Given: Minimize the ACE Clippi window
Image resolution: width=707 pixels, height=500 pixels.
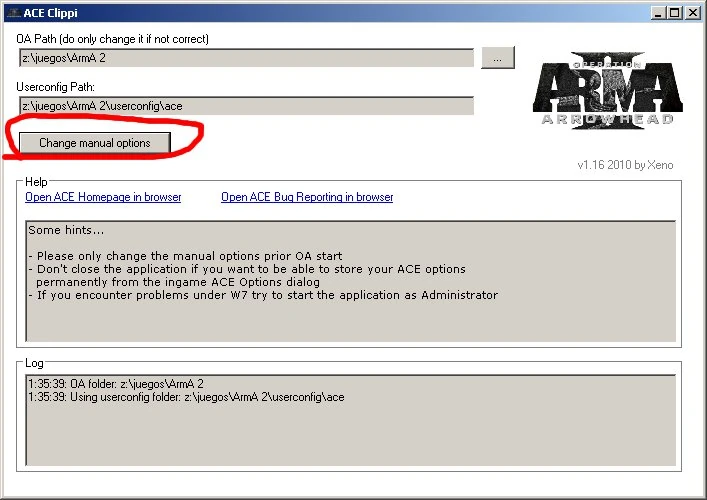Looking at the screenshot, I should coord(658,13).
